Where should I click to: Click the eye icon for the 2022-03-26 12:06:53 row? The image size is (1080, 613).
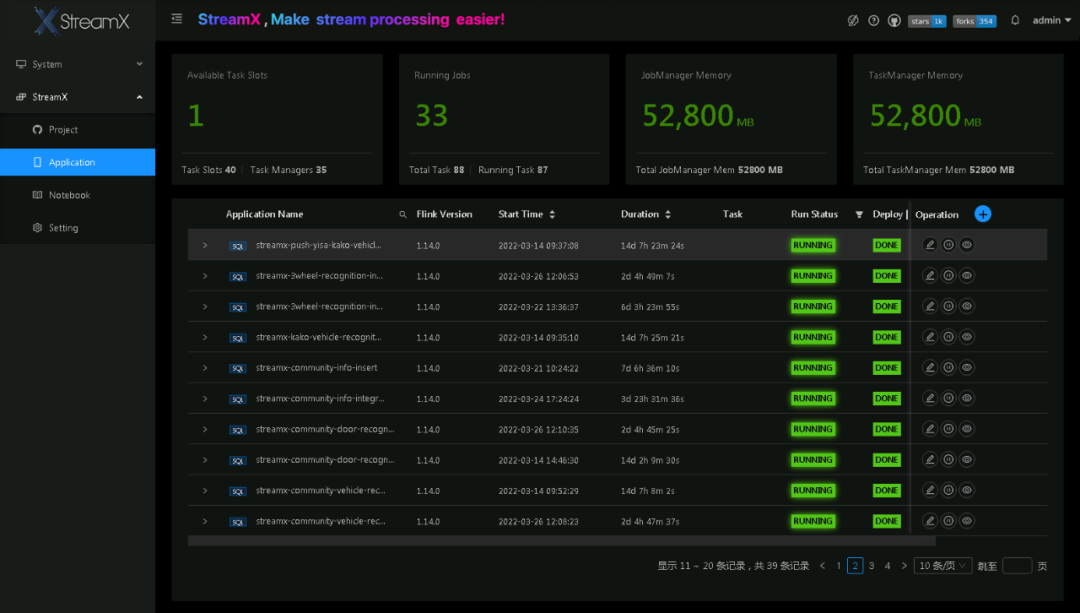967,276
